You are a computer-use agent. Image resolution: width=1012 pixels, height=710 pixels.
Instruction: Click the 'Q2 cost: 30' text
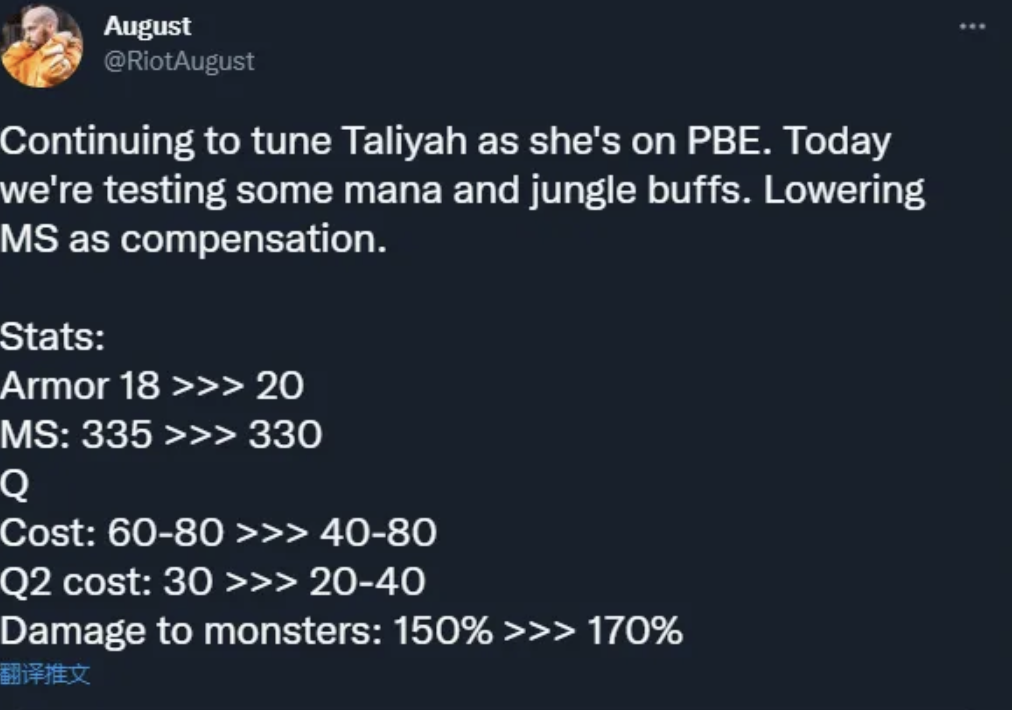pos(106,582)
